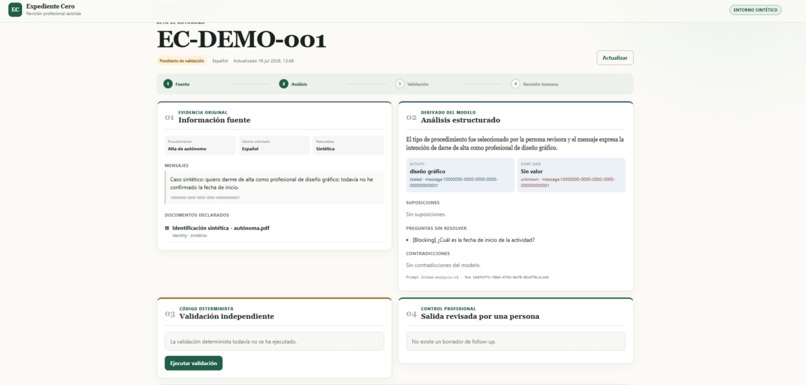This screenshot has height=385, width=806.
Task: Click the Información fuente section heading
Action: coord(214,120)
